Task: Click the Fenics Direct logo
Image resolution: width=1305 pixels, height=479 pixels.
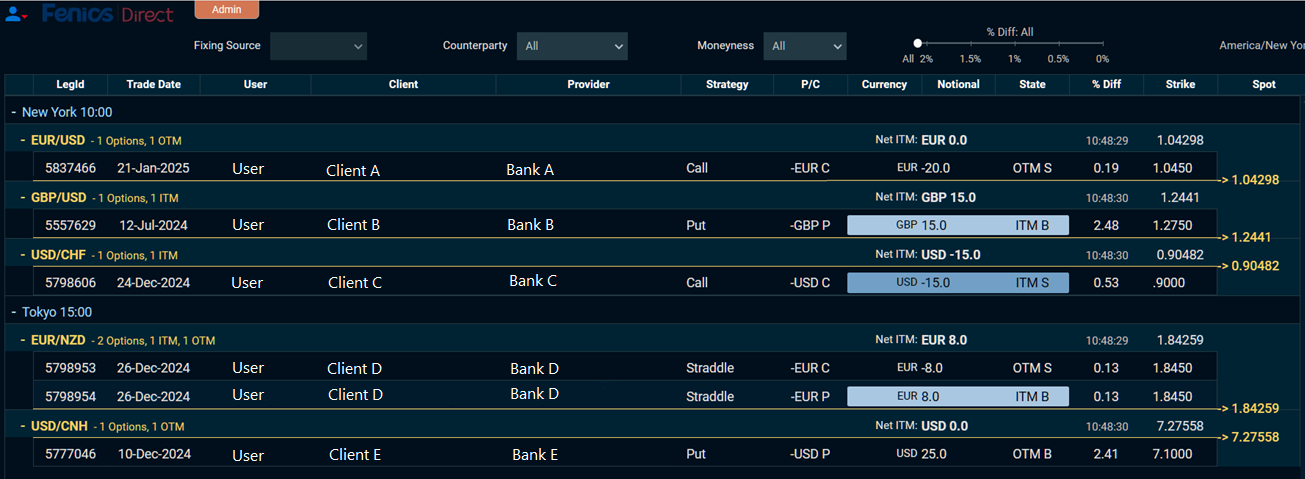Action: point(107,14)
